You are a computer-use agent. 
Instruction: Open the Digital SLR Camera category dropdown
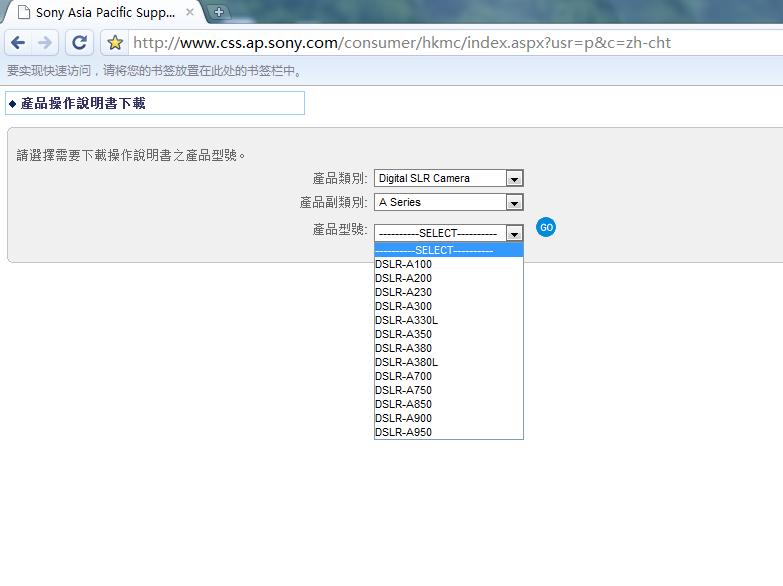pyautogui.click(x=448, y=178)
